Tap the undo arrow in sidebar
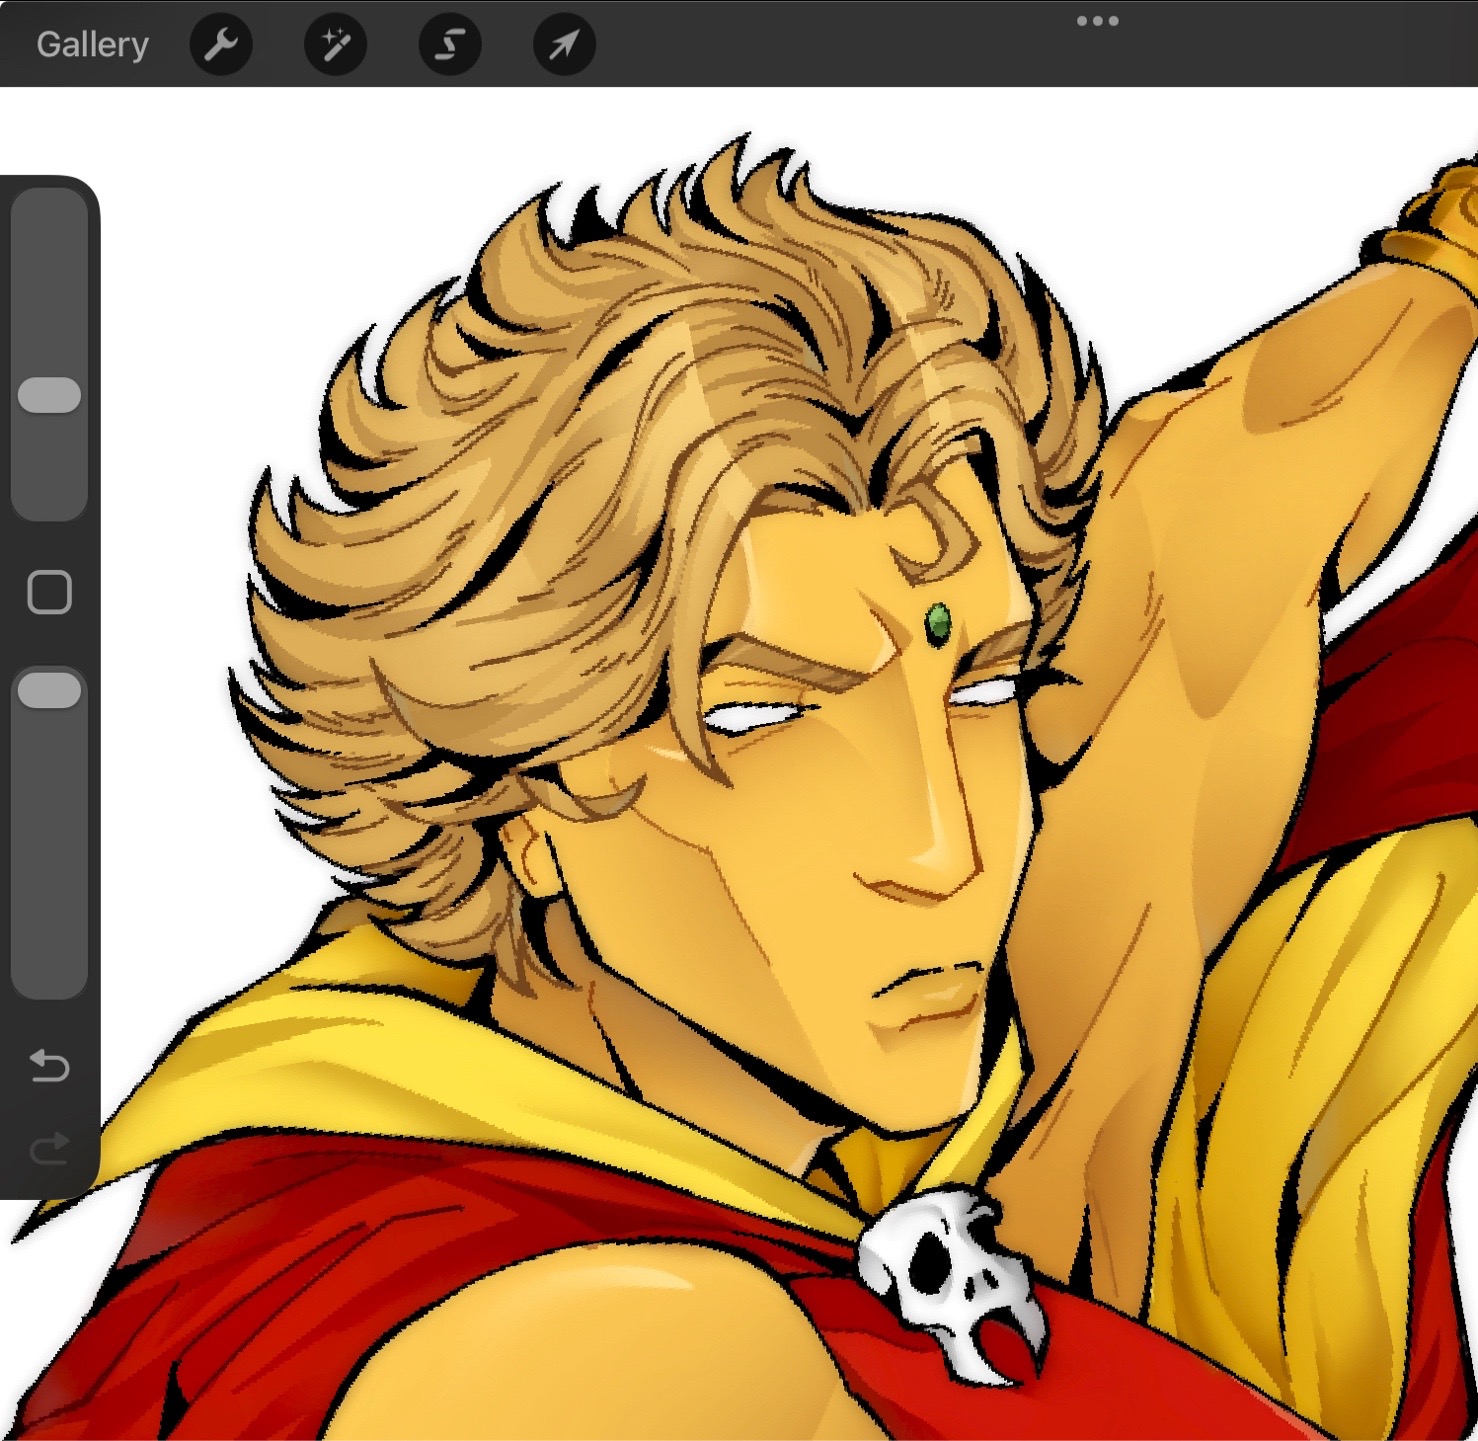The image size is (1478, 1441). [x=49, y=1066]
